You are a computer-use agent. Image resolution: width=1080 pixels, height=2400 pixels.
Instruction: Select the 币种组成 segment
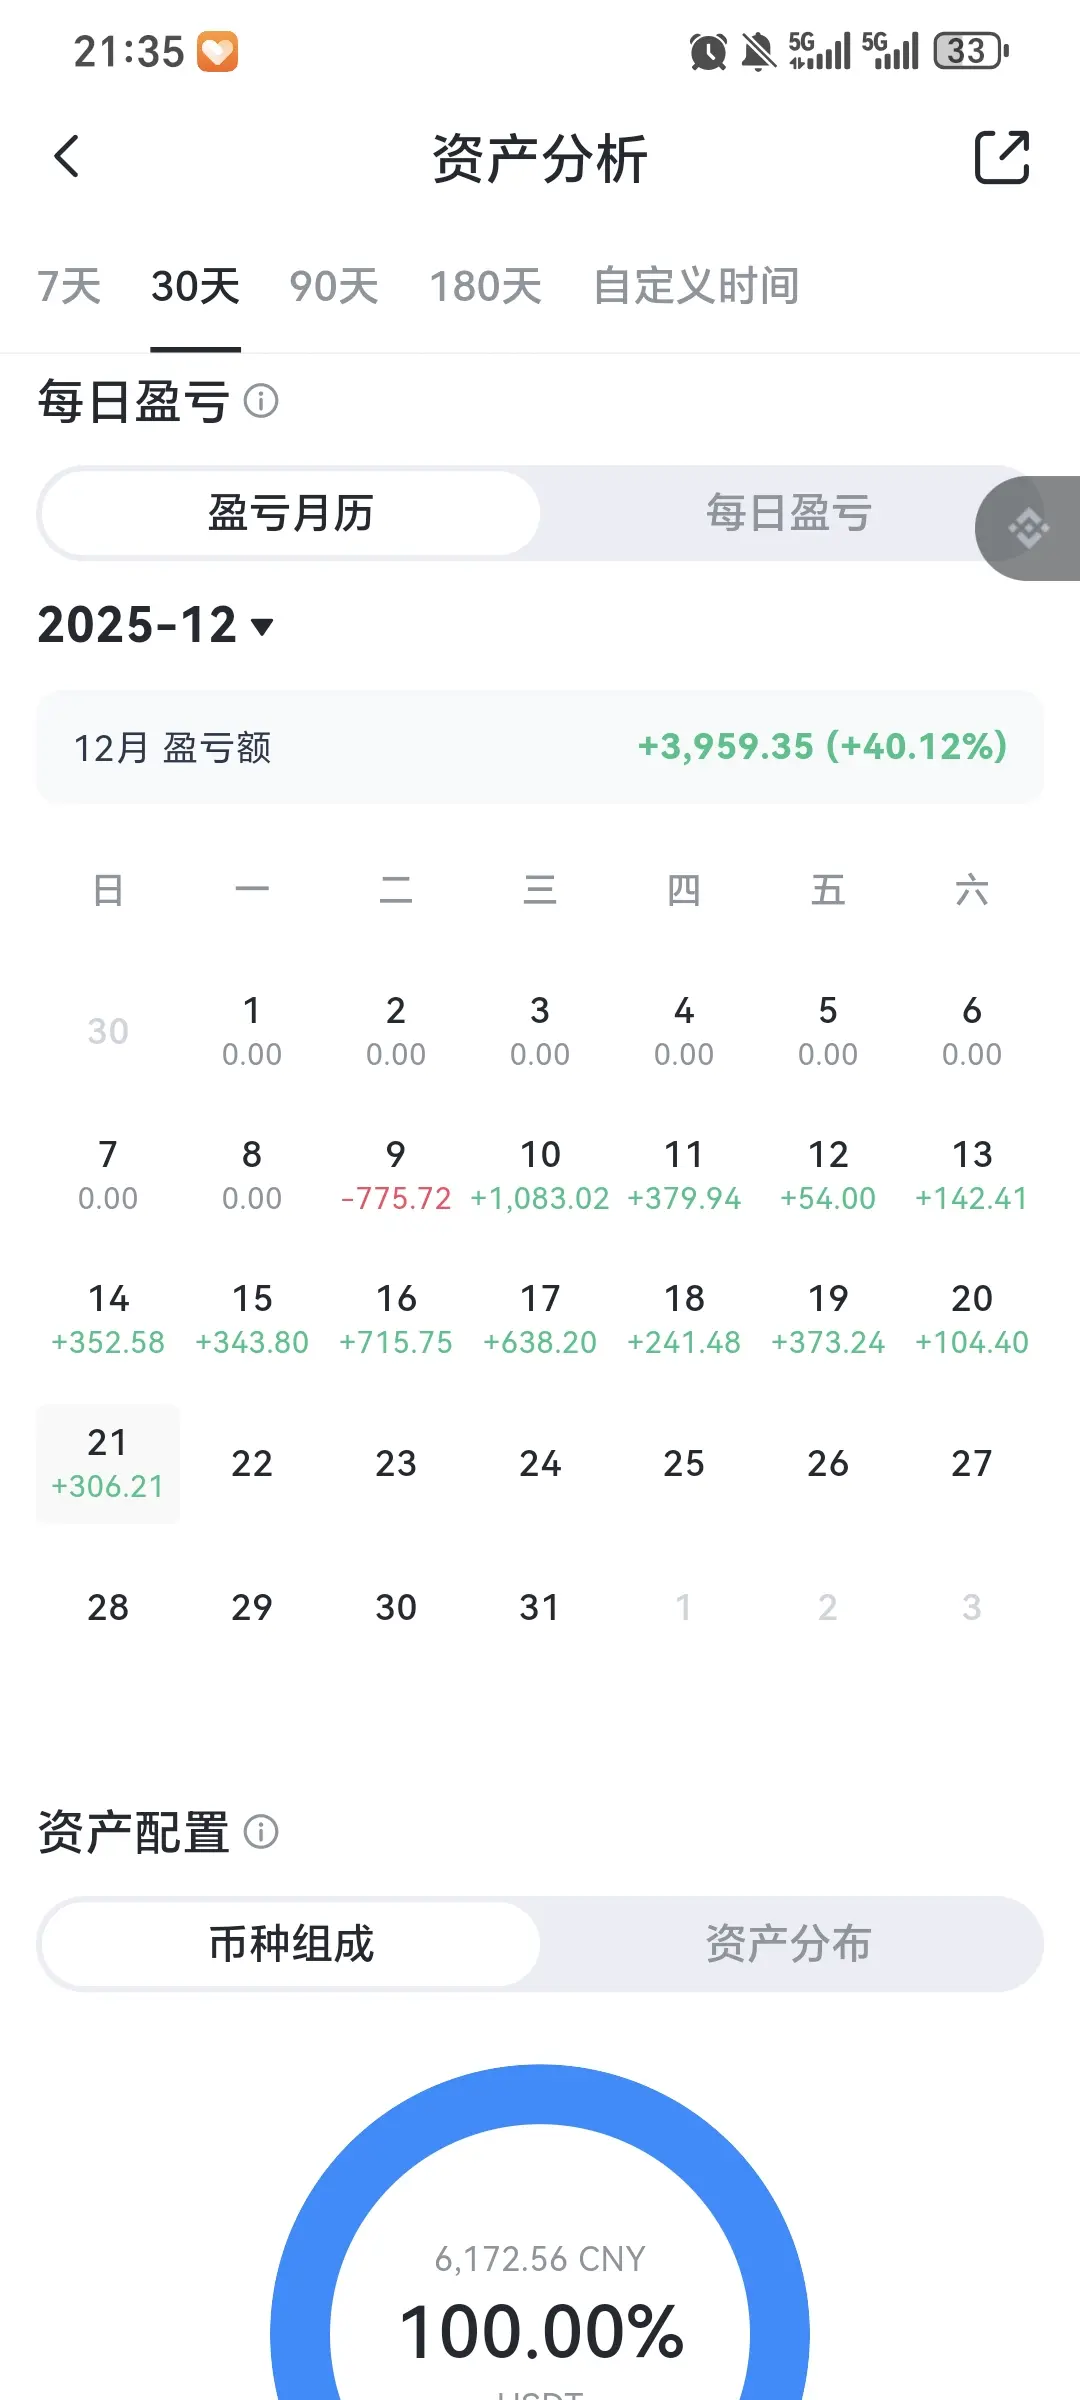(291, 1944)
